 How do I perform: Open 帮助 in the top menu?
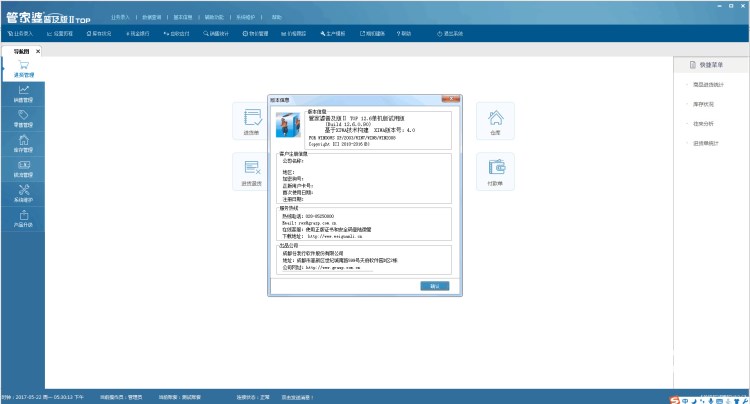pyautogui.click(x=277, y=17)
